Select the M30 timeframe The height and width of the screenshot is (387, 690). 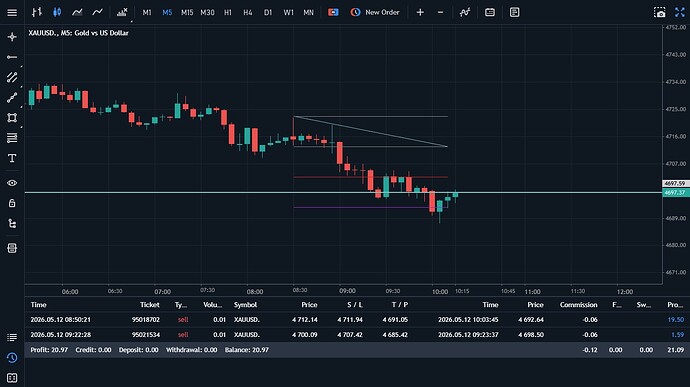click(207, 12)
